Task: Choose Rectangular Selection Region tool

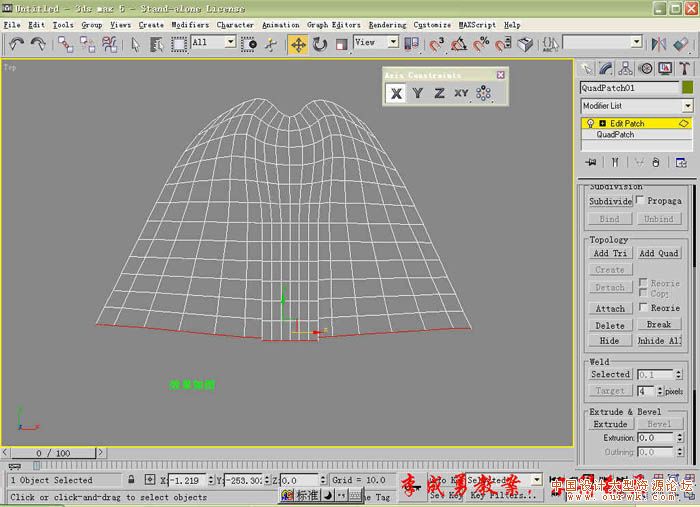Action: click(x=179, y=44)
